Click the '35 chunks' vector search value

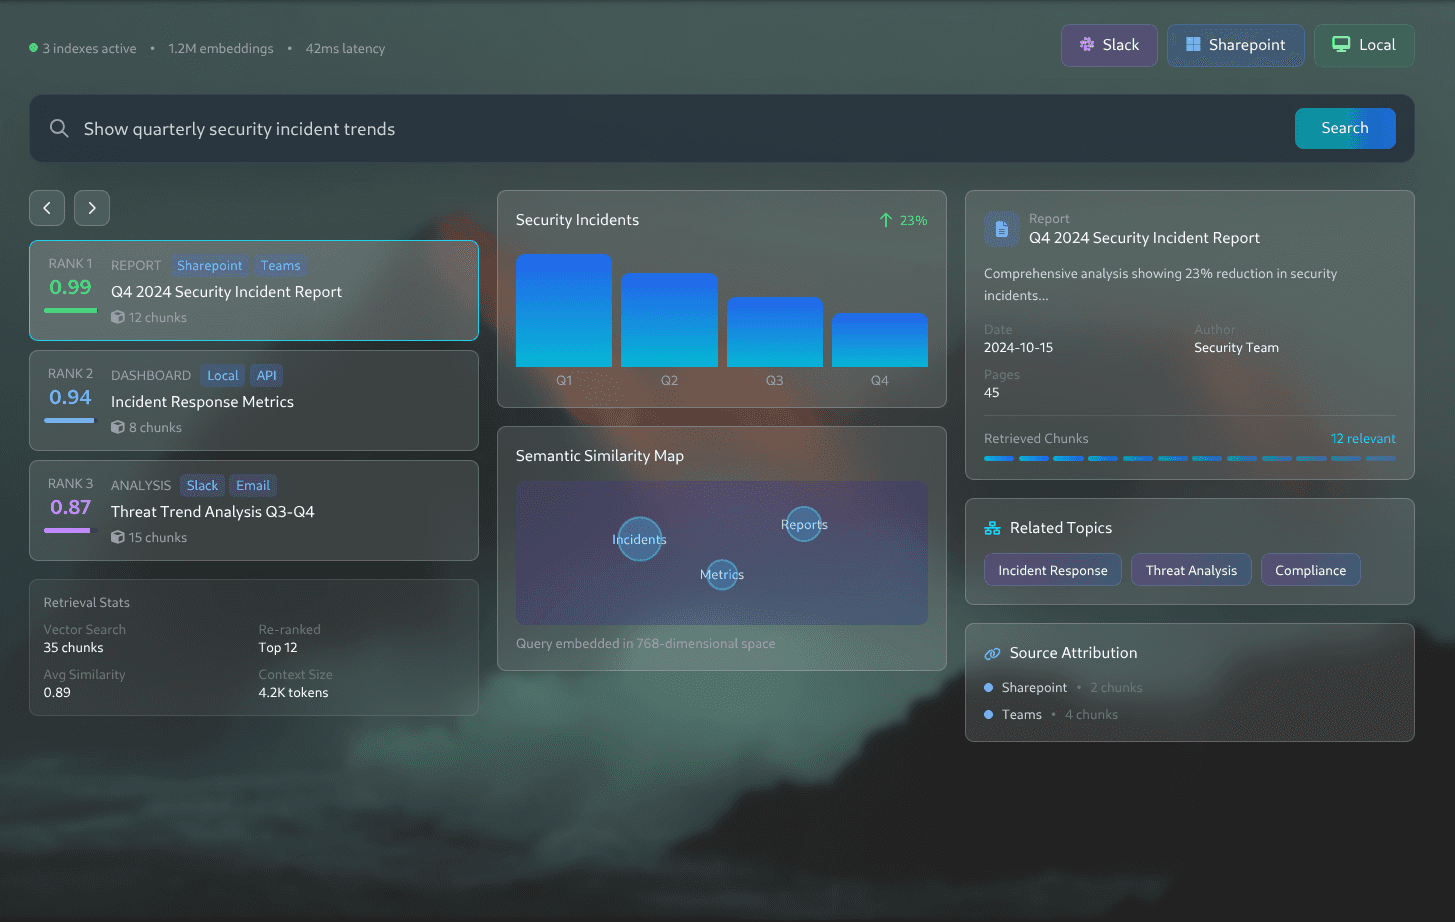(x=73, y=647)
